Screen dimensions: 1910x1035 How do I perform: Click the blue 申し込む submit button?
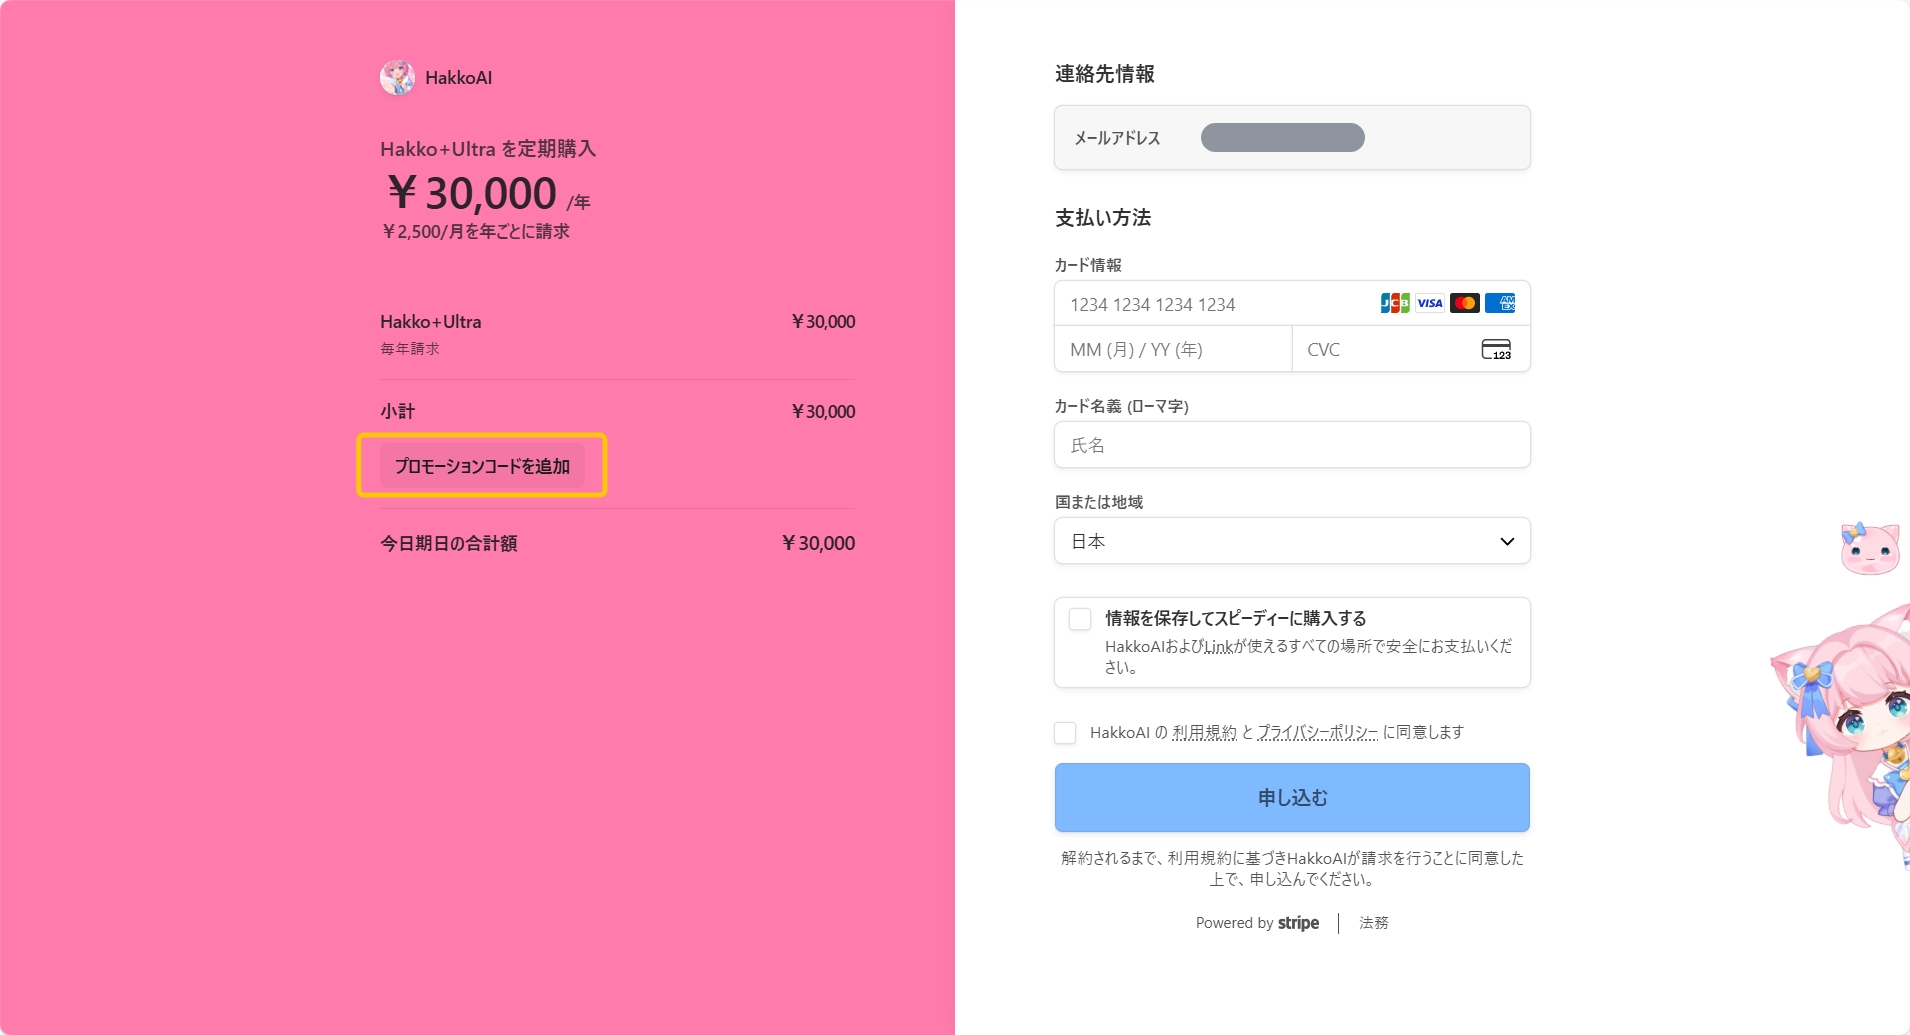[x=1291, y=797]
